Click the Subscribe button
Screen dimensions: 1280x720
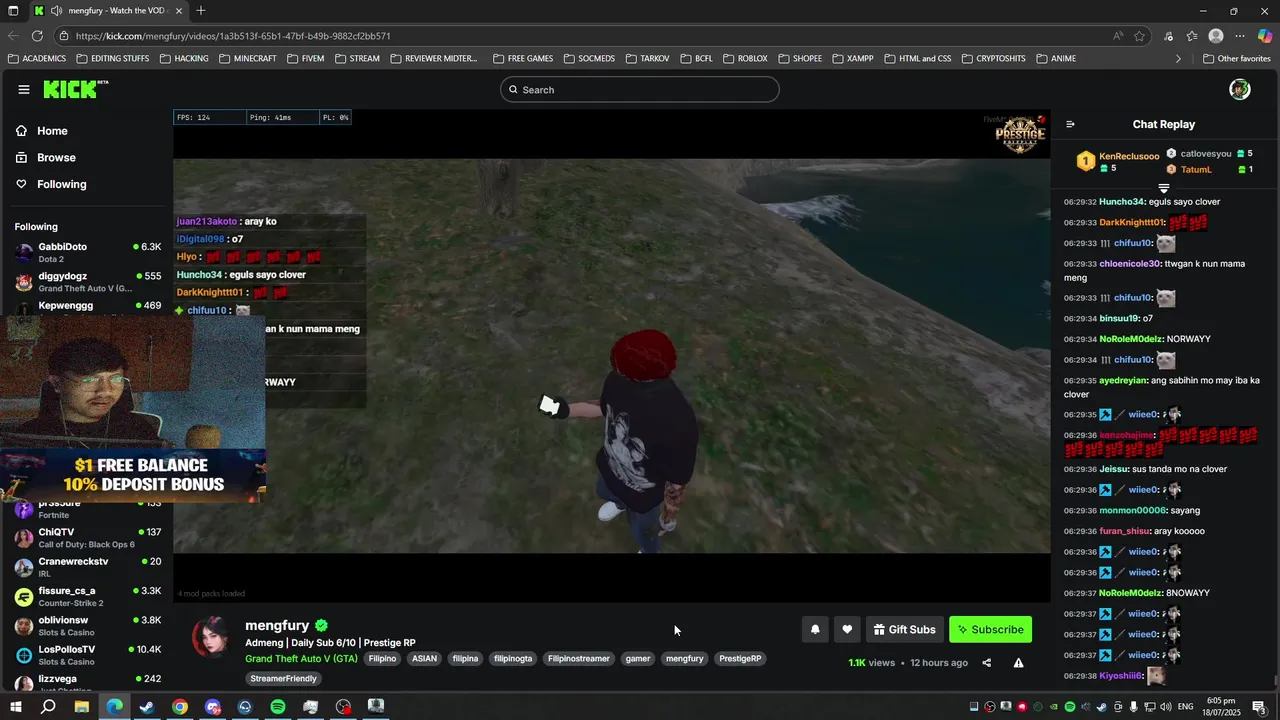(990, 629)
